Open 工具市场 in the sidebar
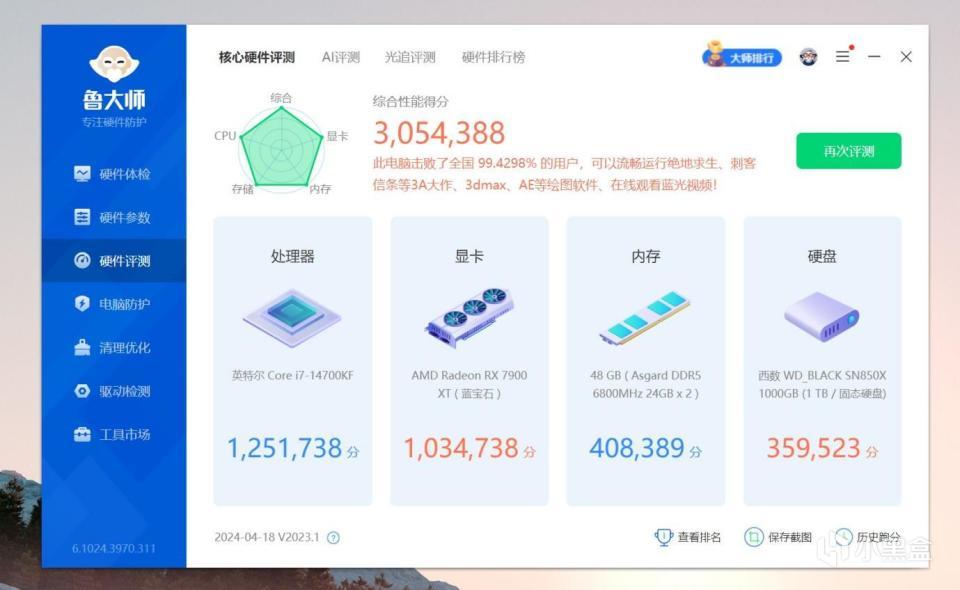This screenshot has width=960, height=590. (x=113, y=435)
